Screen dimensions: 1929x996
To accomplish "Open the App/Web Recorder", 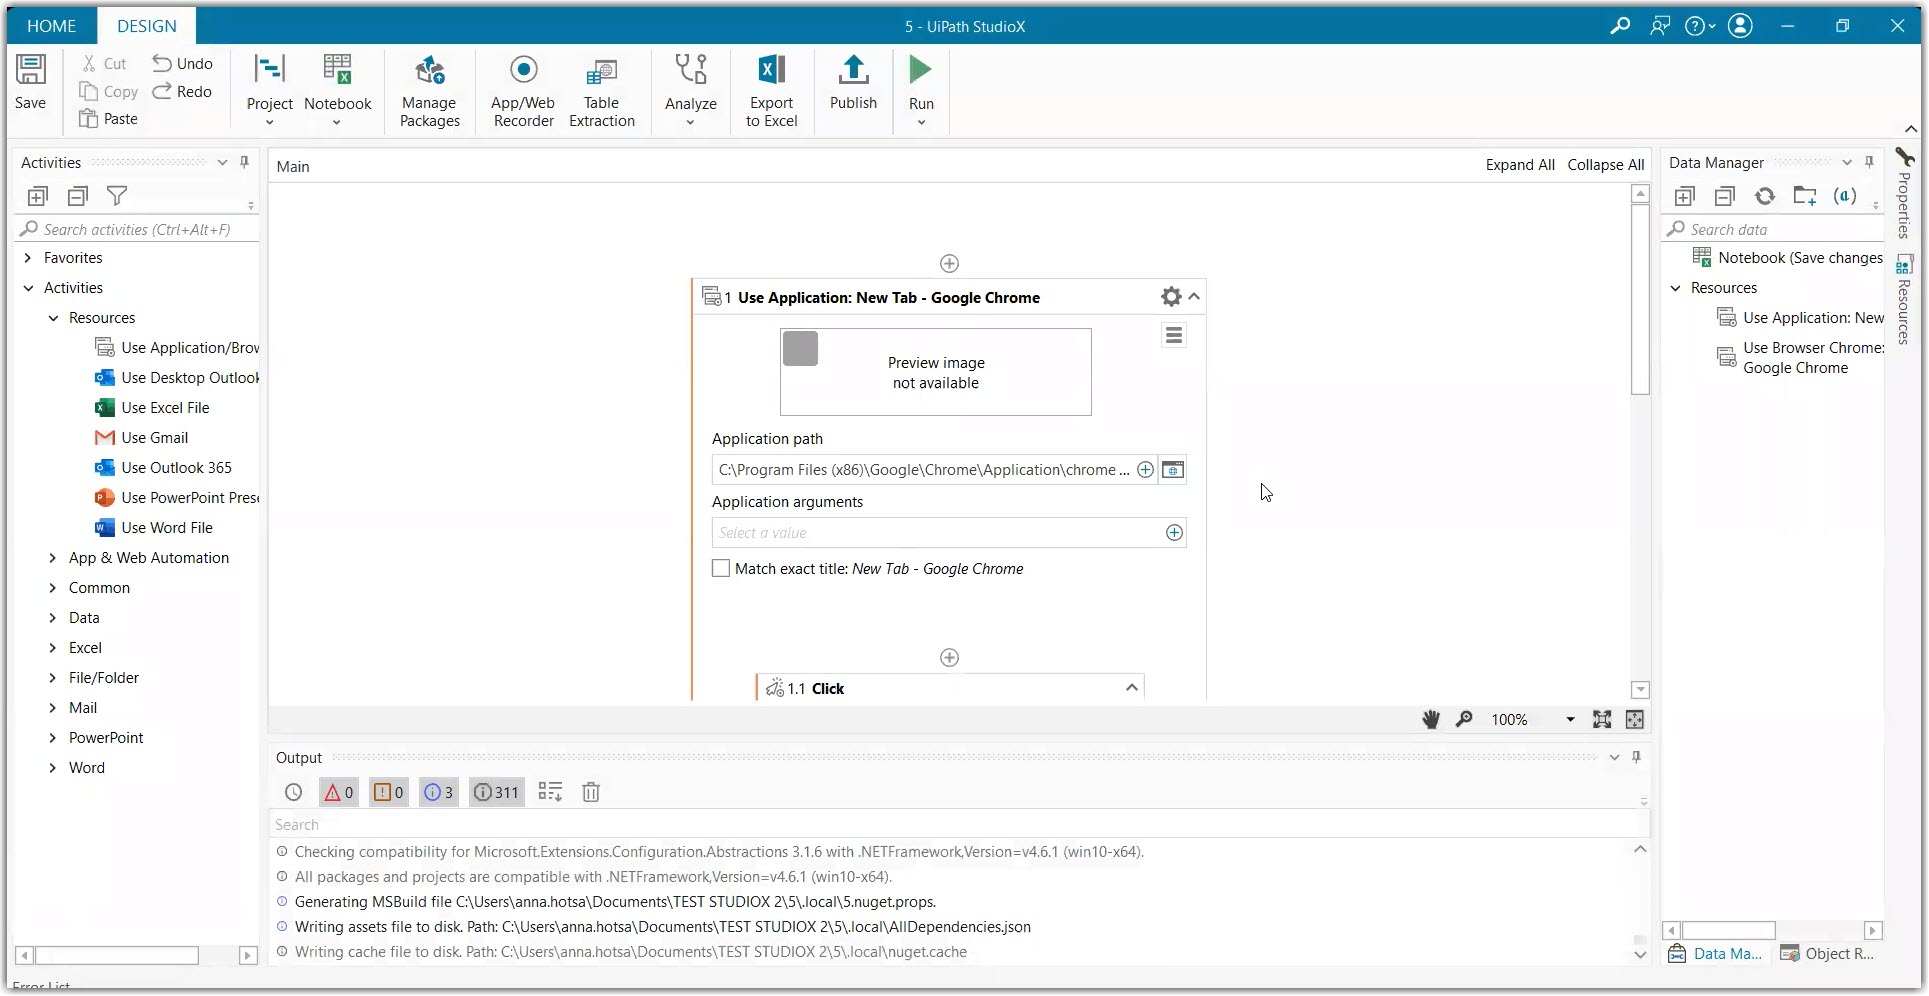I will point(523,90).
